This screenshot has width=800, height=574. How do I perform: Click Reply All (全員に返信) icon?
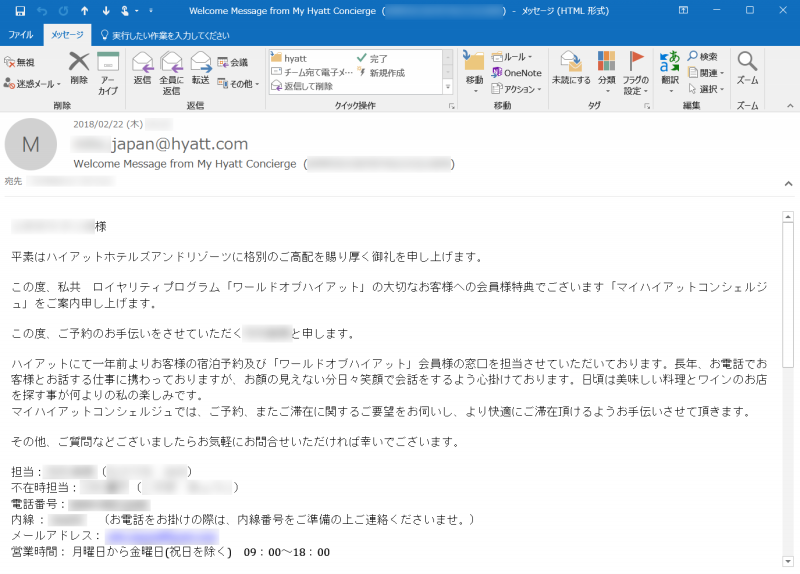[x=171, y=70]
